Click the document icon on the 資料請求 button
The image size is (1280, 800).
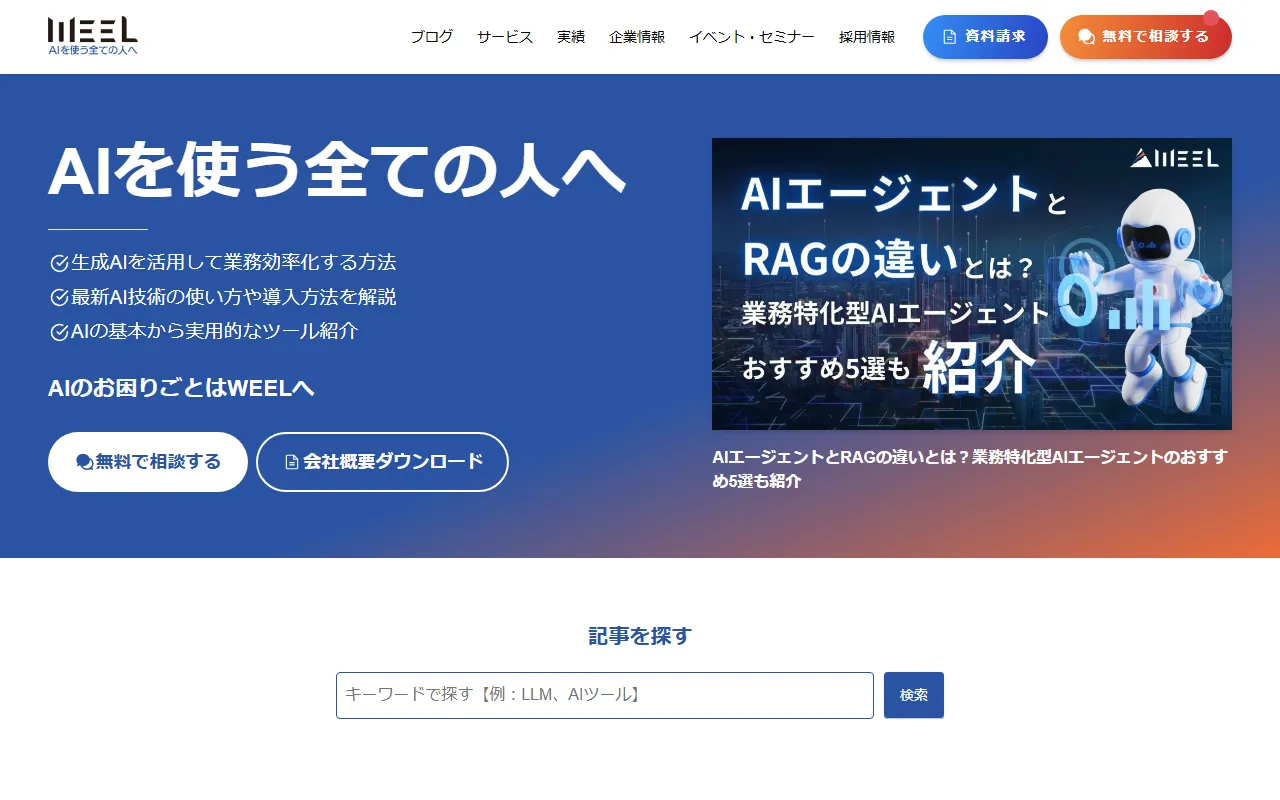point(948,36)
